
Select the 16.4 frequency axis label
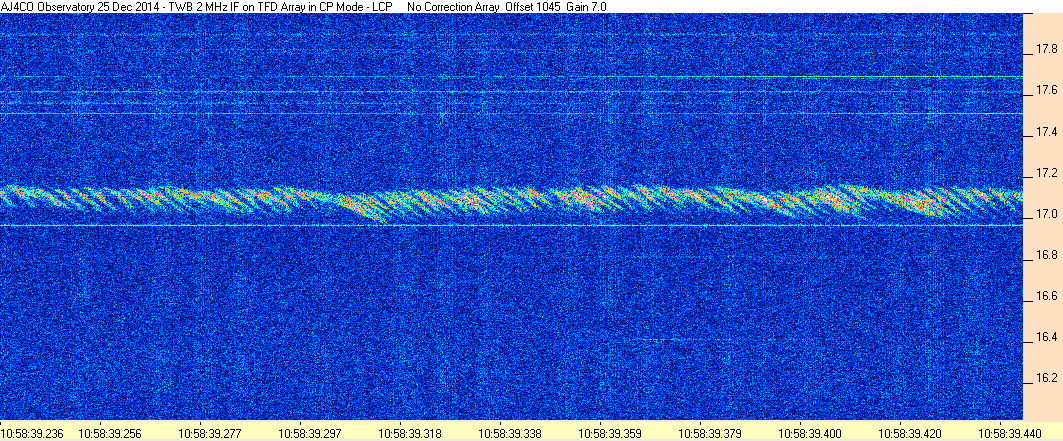(x=1046, y=337)
